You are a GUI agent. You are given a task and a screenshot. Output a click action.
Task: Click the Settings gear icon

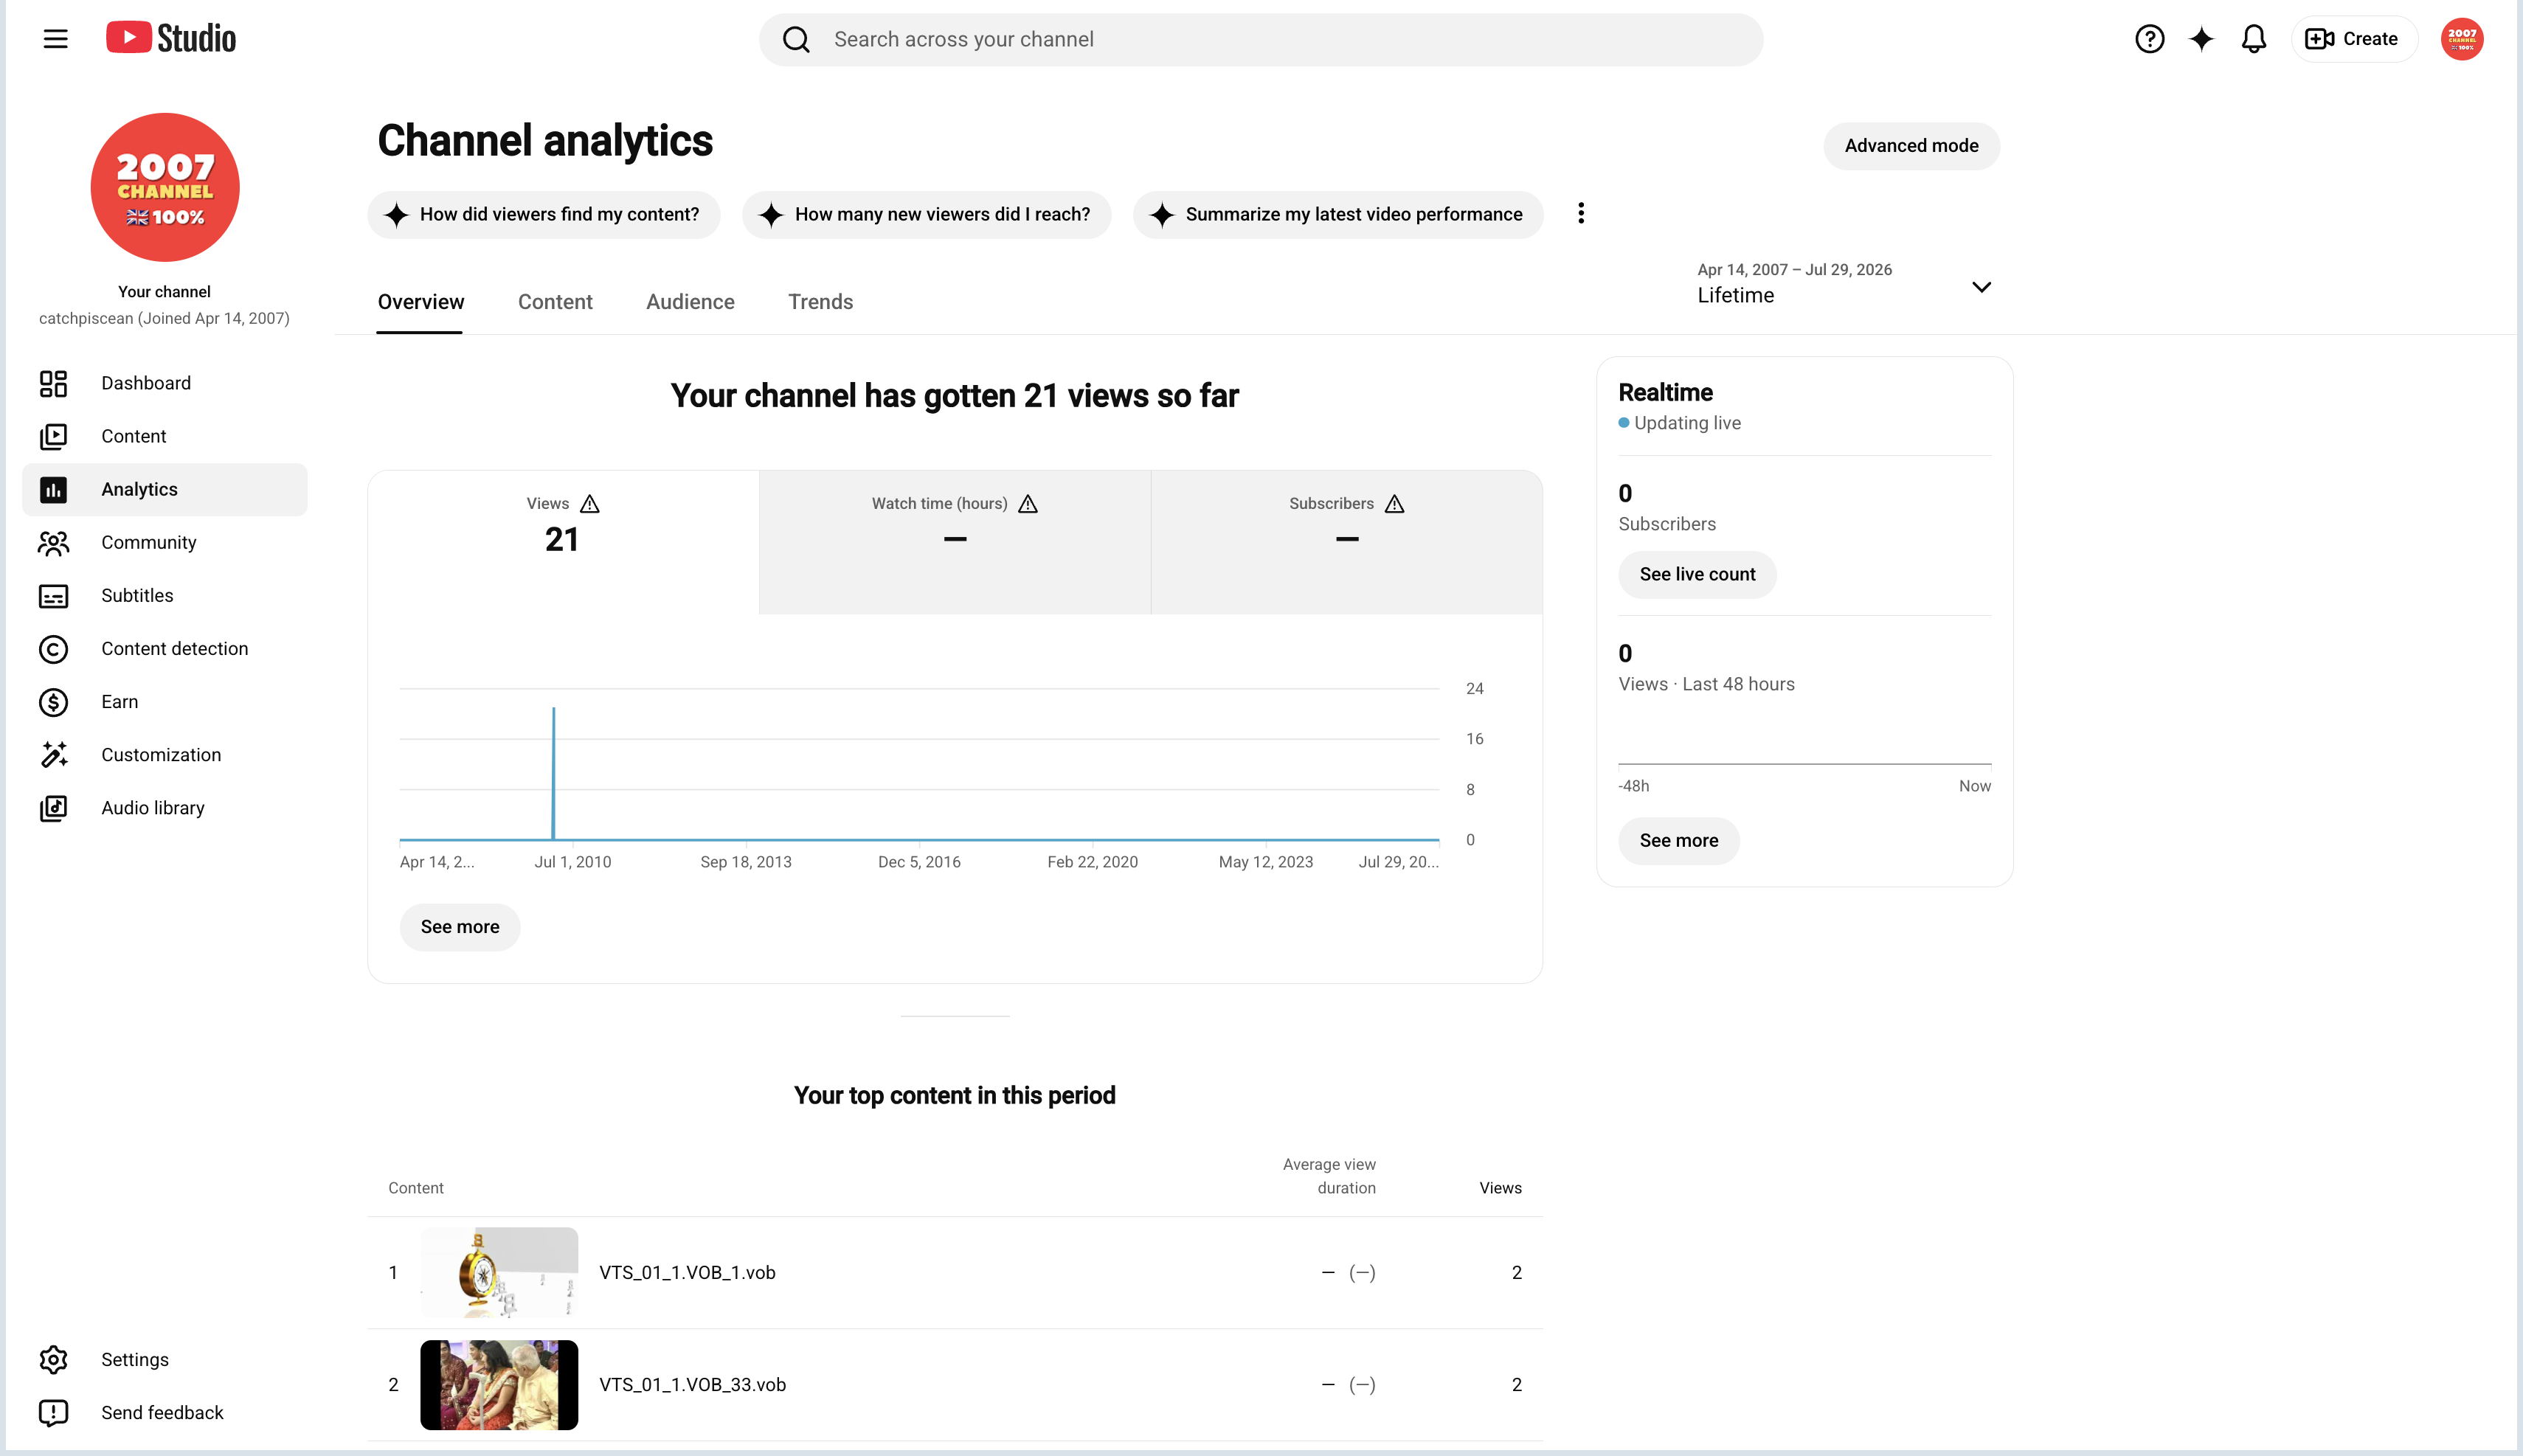click(53, 1359)
